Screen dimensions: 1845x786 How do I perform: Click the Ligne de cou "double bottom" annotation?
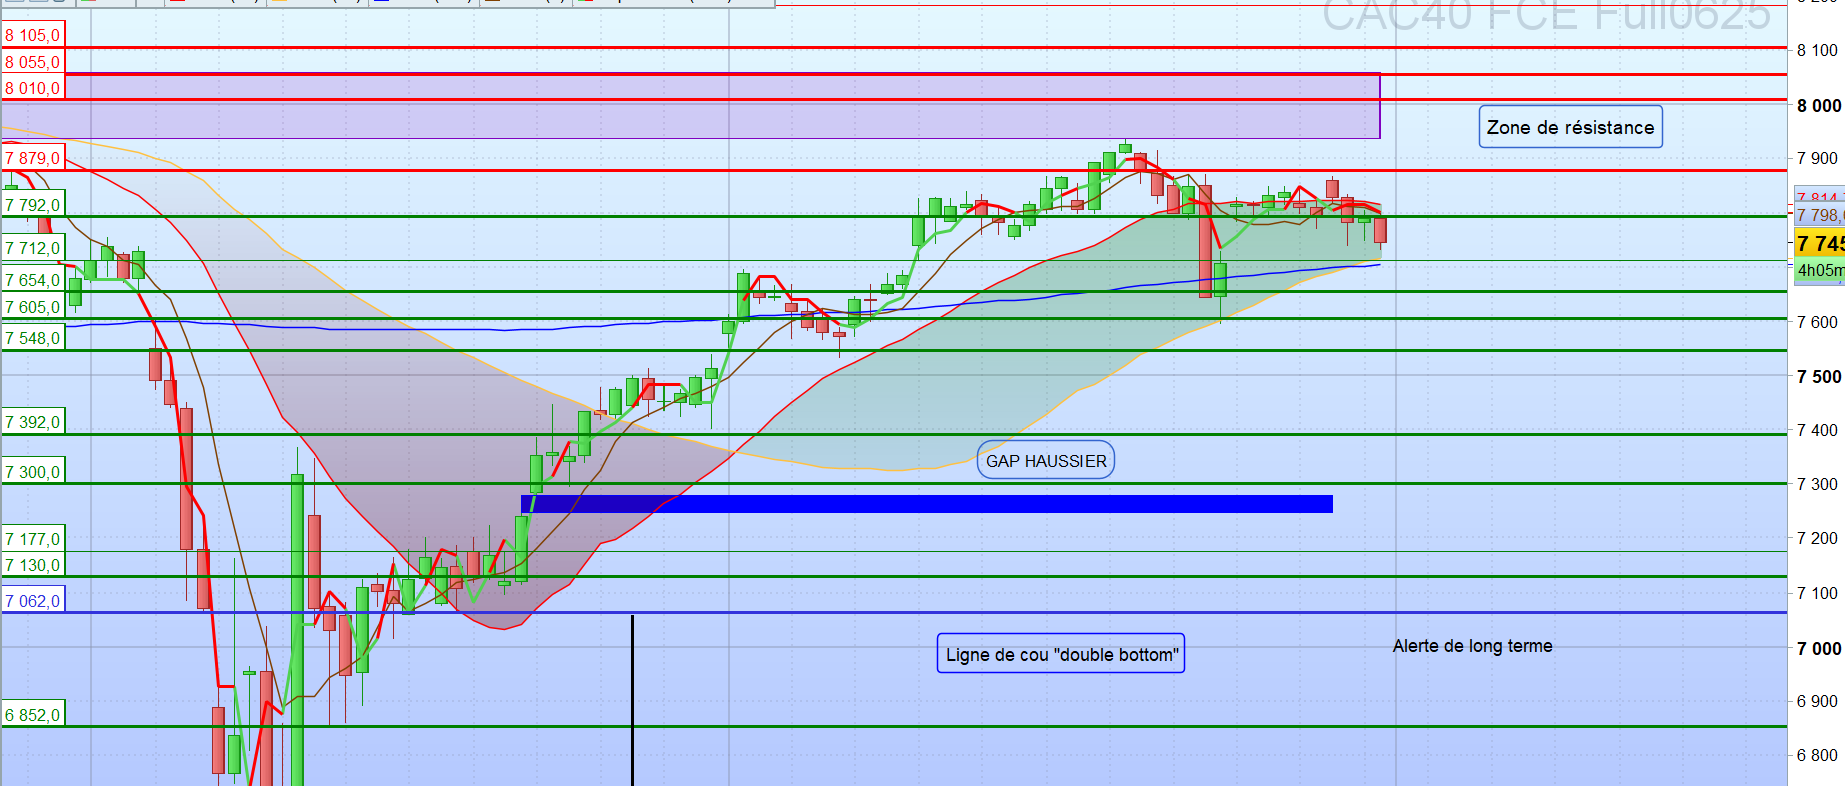(x=1061, y=654)
